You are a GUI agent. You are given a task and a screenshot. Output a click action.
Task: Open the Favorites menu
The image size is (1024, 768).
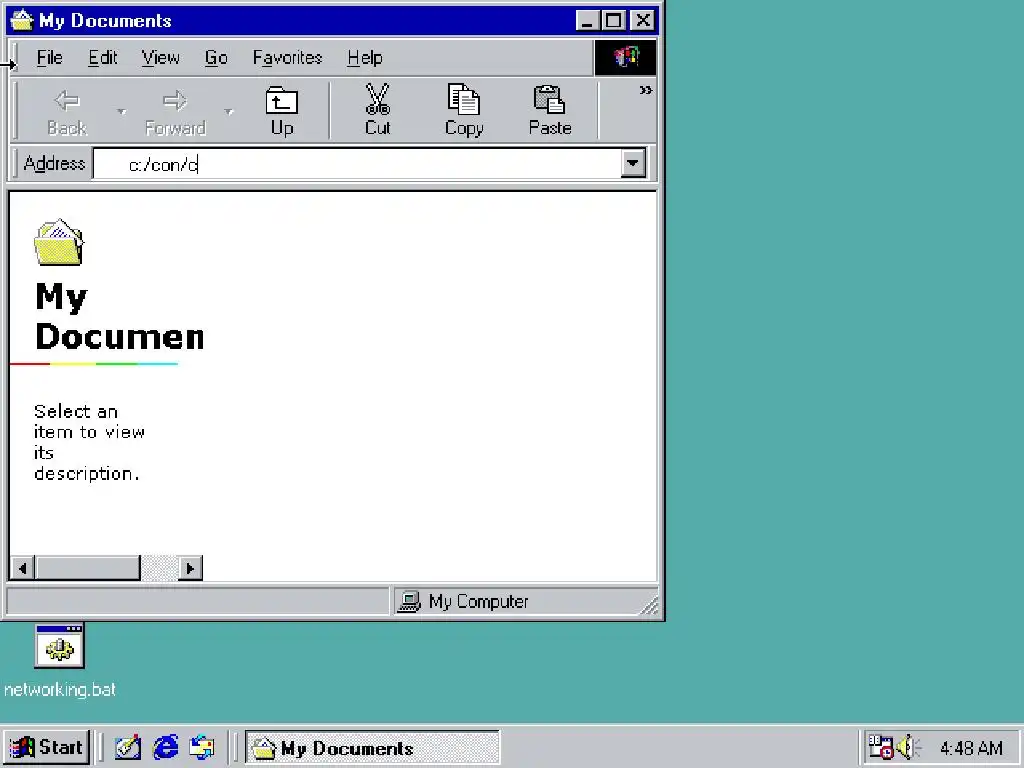(287, 58)
